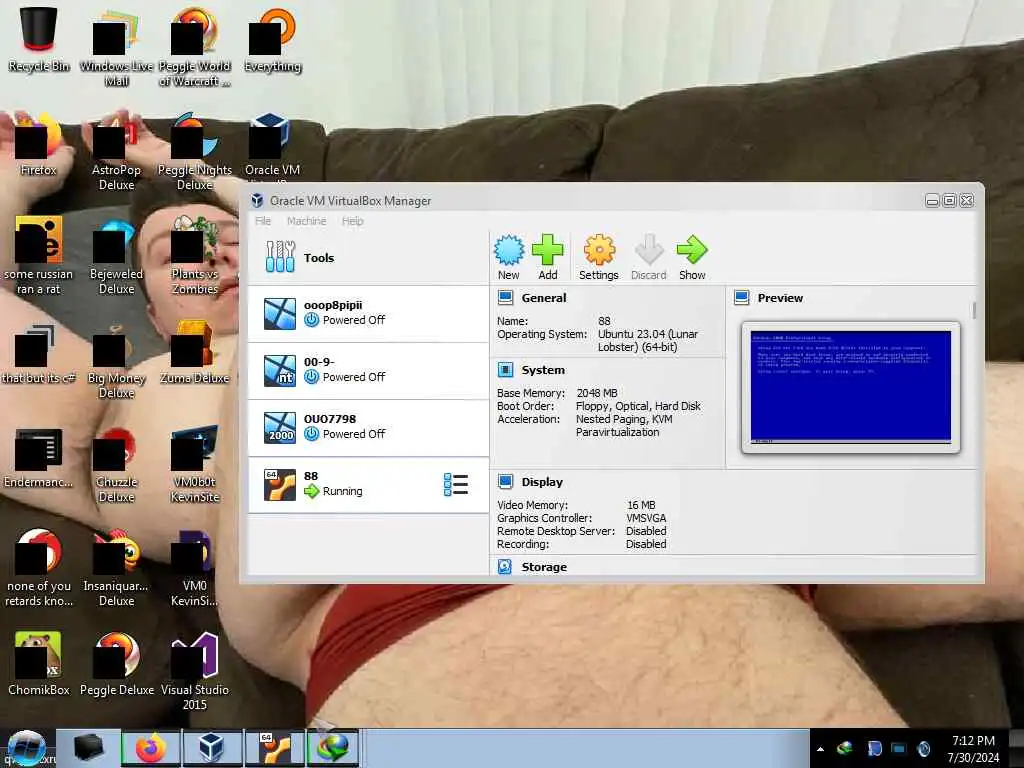Click the Storage section header
The image size is (1024, 768).
[x=544, y=567]
